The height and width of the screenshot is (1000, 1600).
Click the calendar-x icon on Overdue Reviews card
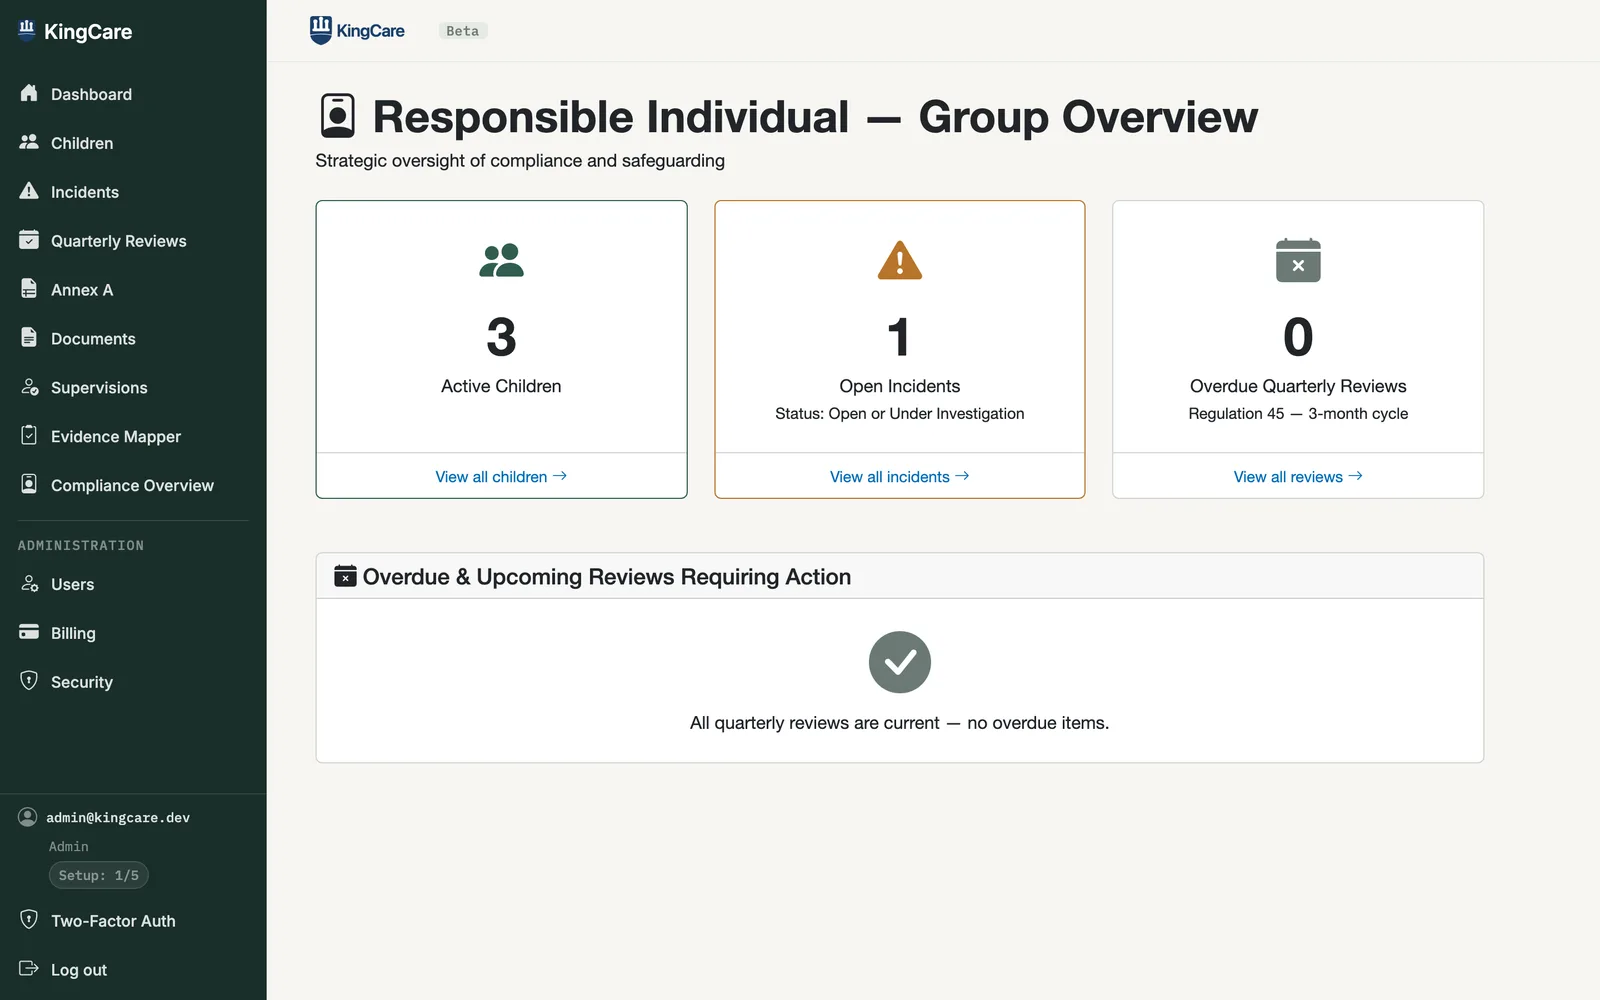pyautogui.click(x=1298, y=260)
